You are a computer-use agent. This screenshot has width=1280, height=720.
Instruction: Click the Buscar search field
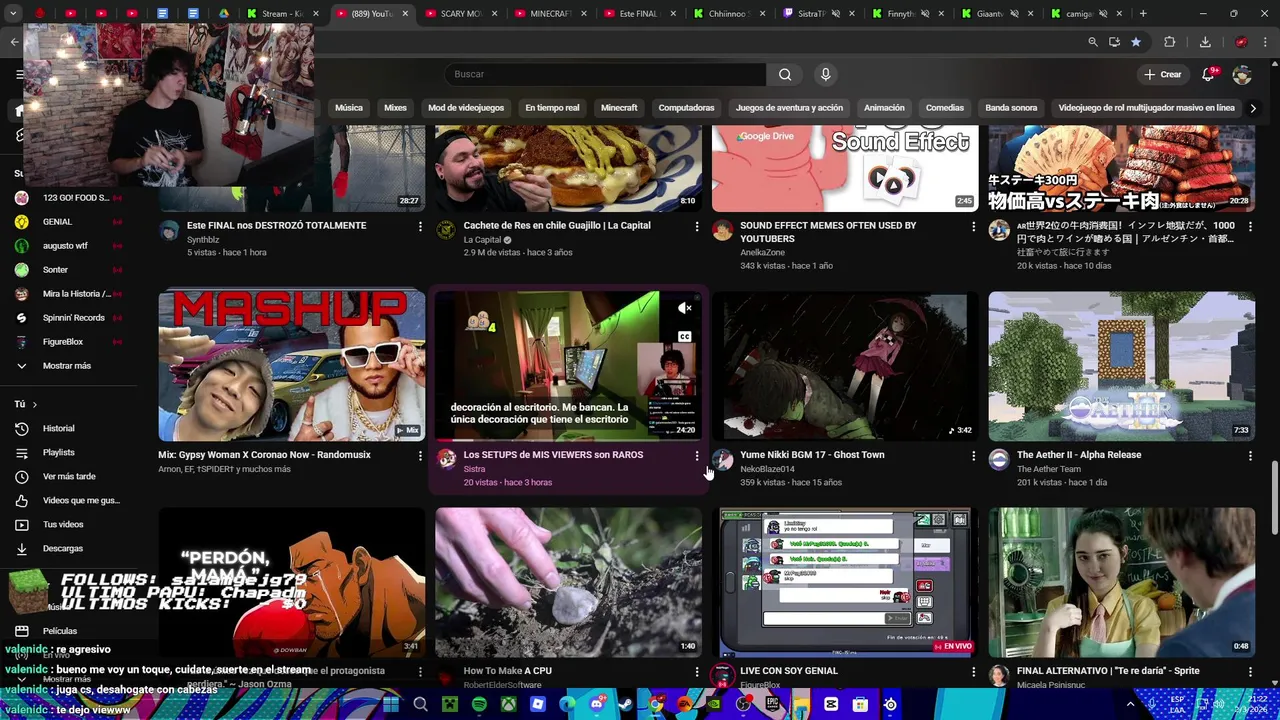tap(606, 74)
